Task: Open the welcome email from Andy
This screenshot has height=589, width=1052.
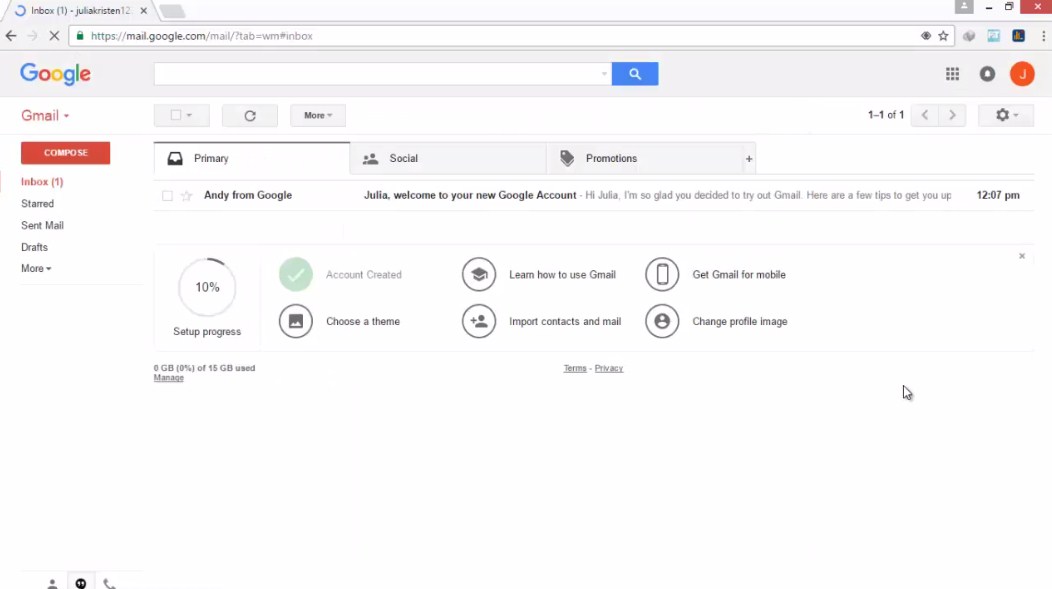Action: (x=593, y=195)
